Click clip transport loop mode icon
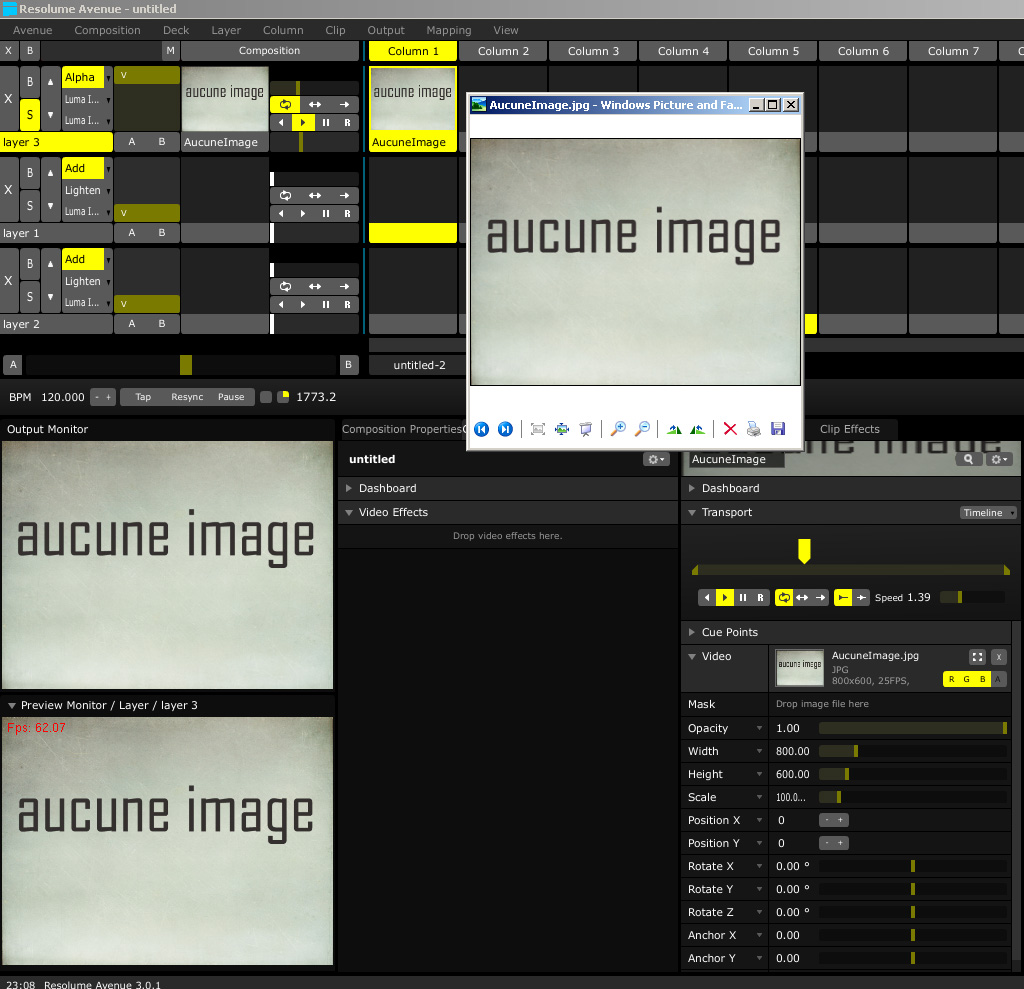Image resolution: width=1024 pixels, height=989 pixels. pyautogui.click(x=784, y=597)
